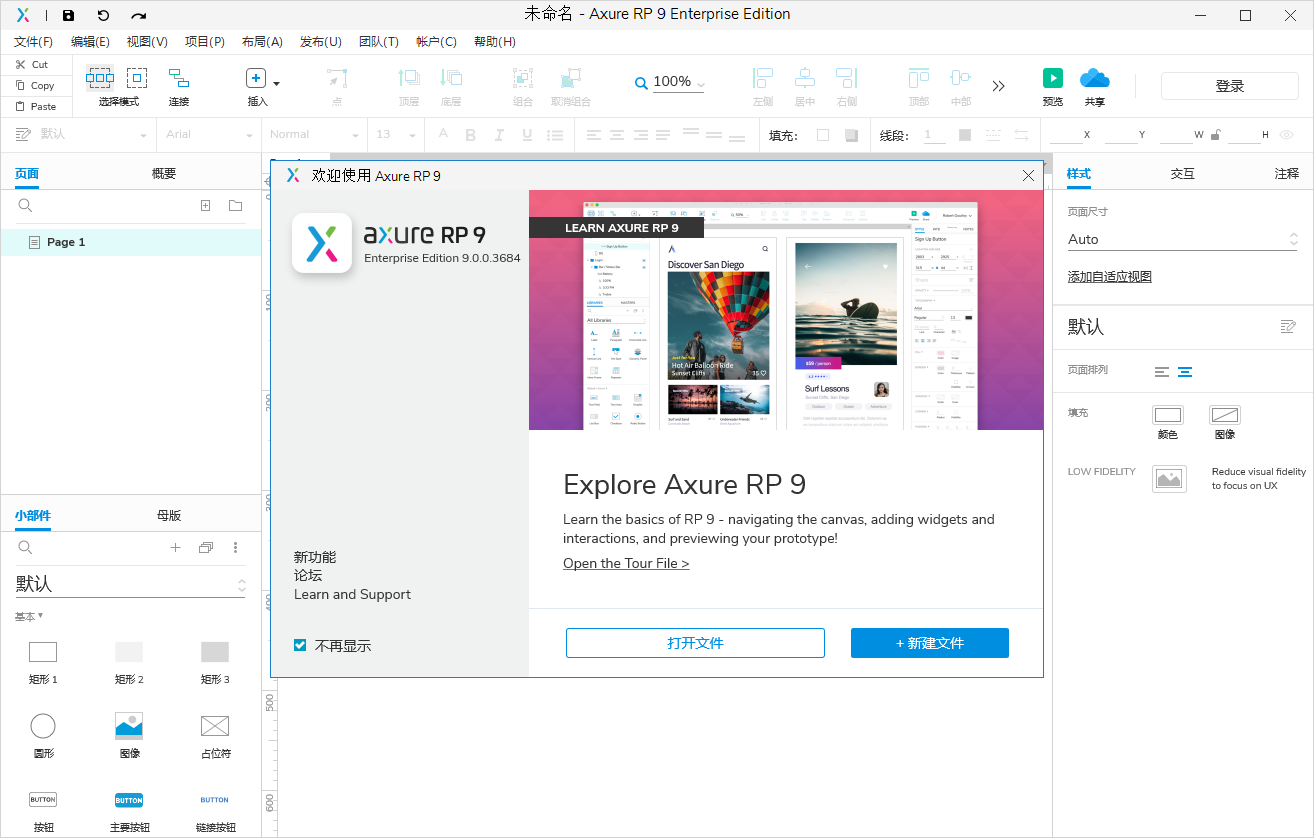Screen dimensions: 1314x838
Task: Click the Save disk icon in title bar
Action: point(68,15)
